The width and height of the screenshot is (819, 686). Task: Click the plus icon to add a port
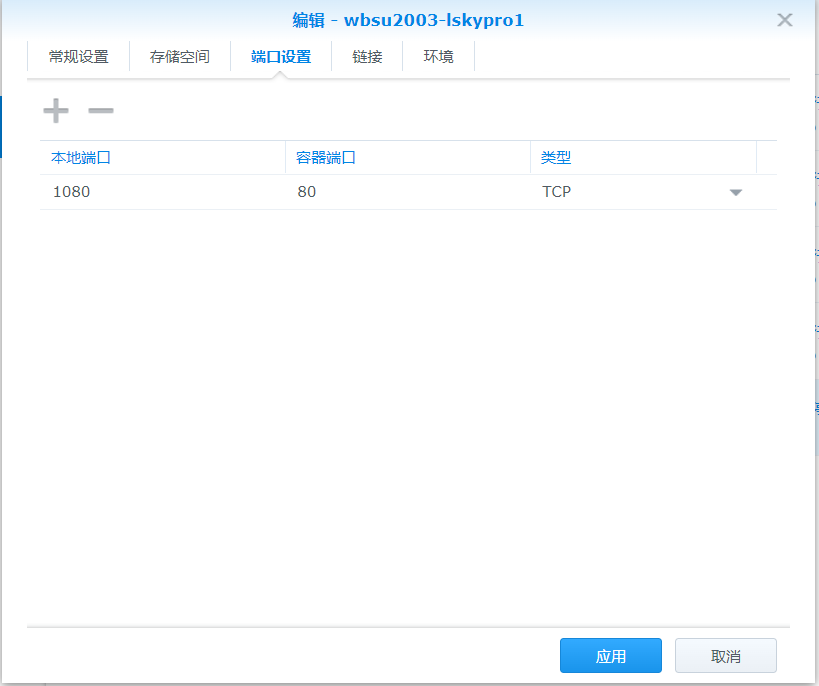(x=56, y=110)
